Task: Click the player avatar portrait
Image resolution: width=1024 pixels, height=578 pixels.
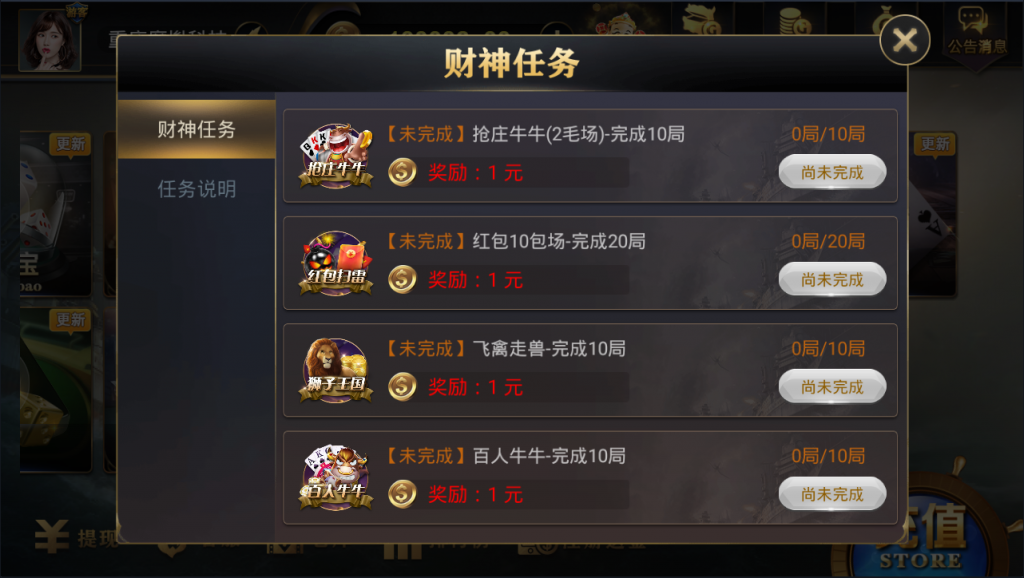Action: [50, 39]
